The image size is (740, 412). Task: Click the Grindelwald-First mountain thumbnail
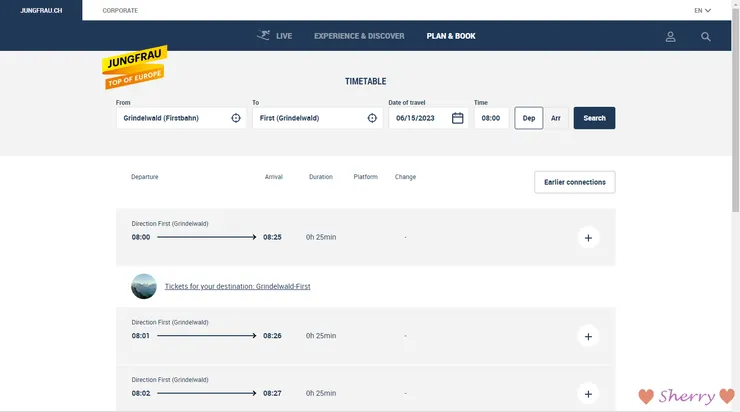tap(143, 286)
